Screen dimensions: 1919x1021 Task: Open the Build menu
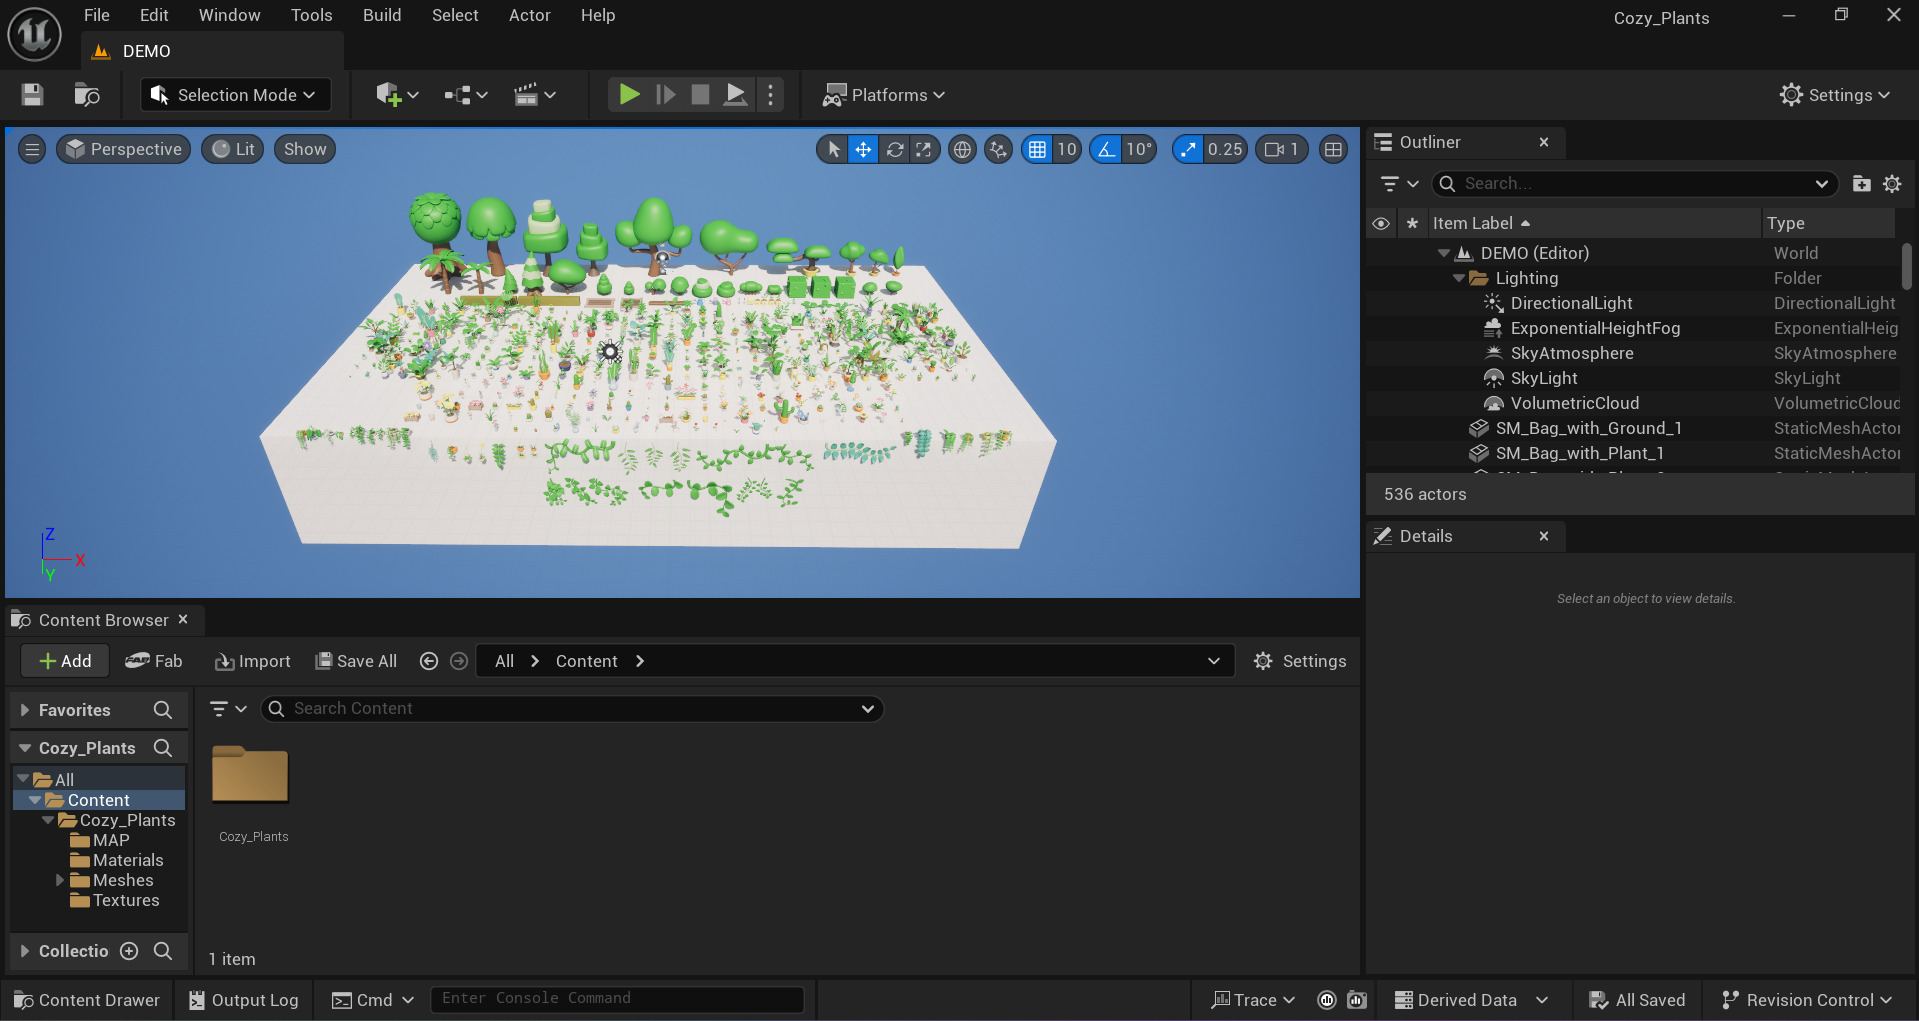(382, 15)
